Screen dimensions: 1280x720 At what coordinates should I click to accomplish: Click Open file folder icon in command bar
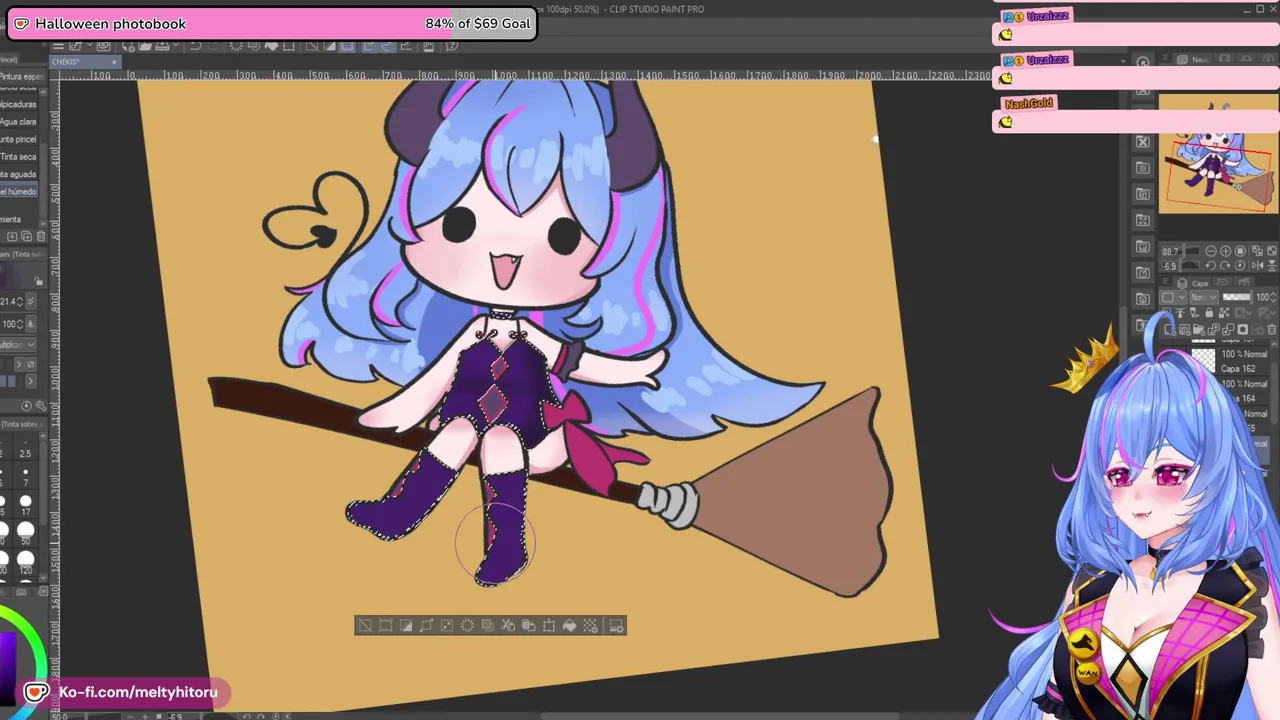point(145,46)
